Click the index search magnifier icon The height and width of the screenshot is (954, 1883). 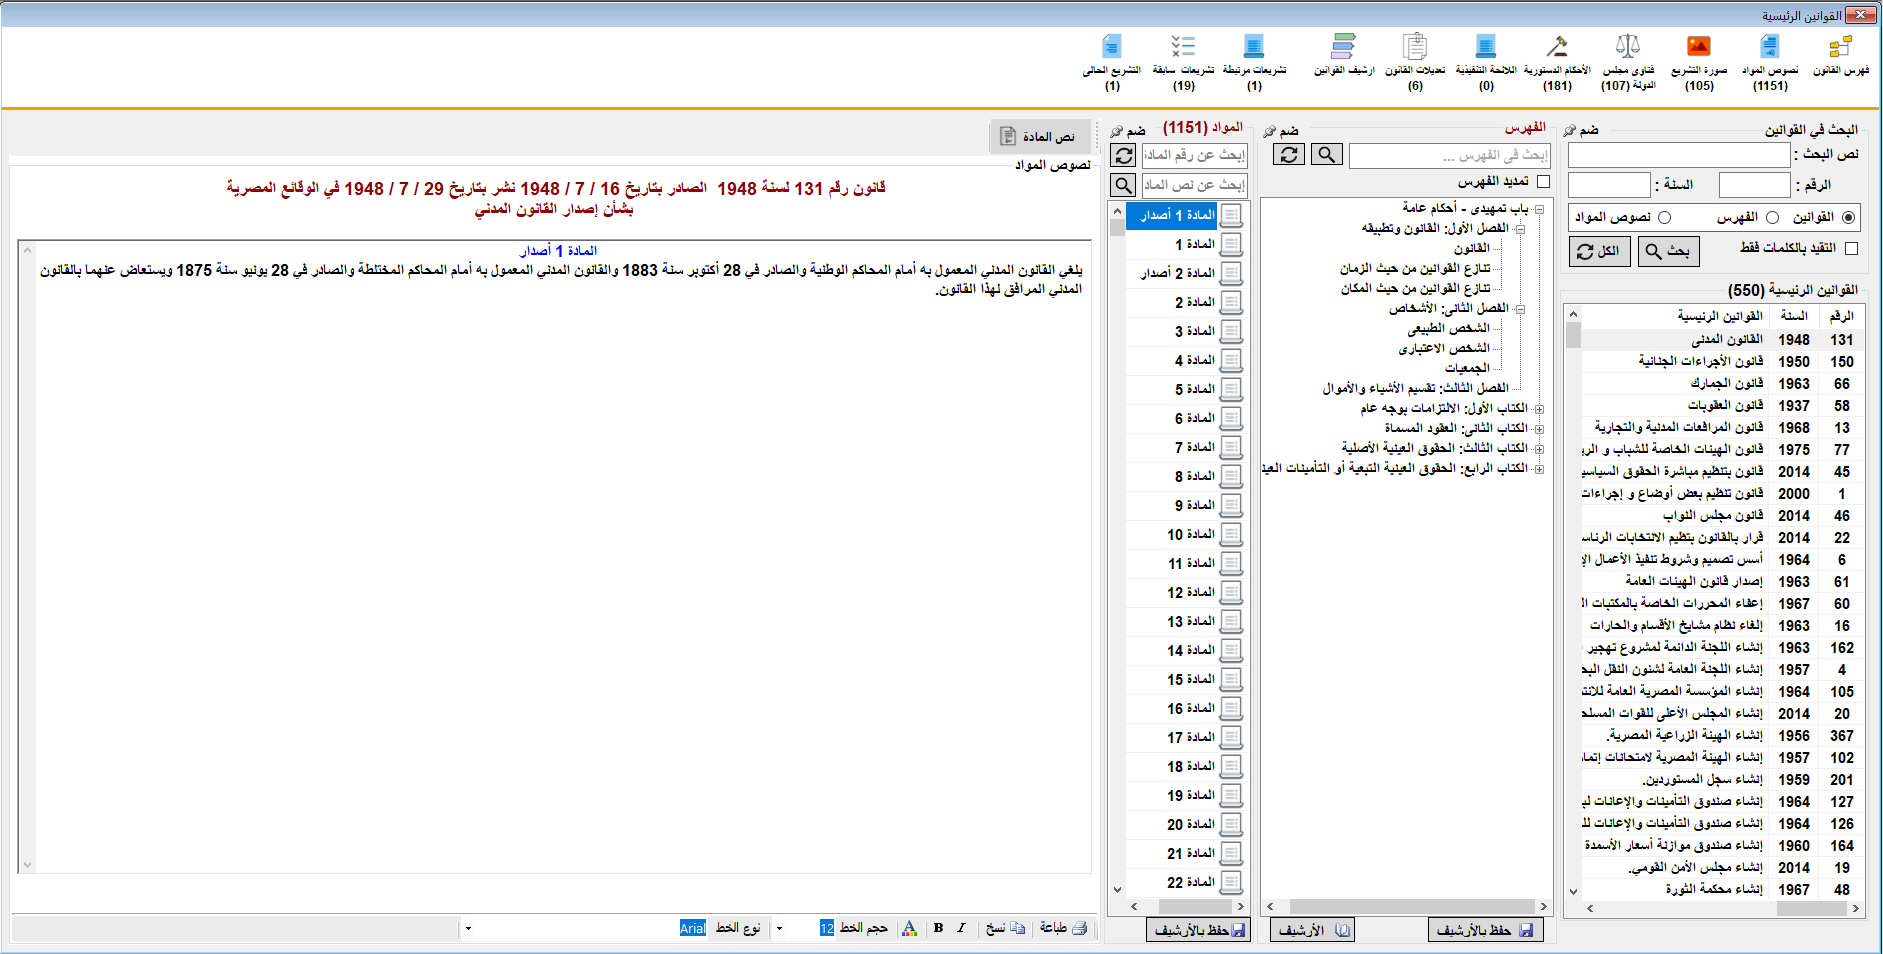click(1326, 155)
